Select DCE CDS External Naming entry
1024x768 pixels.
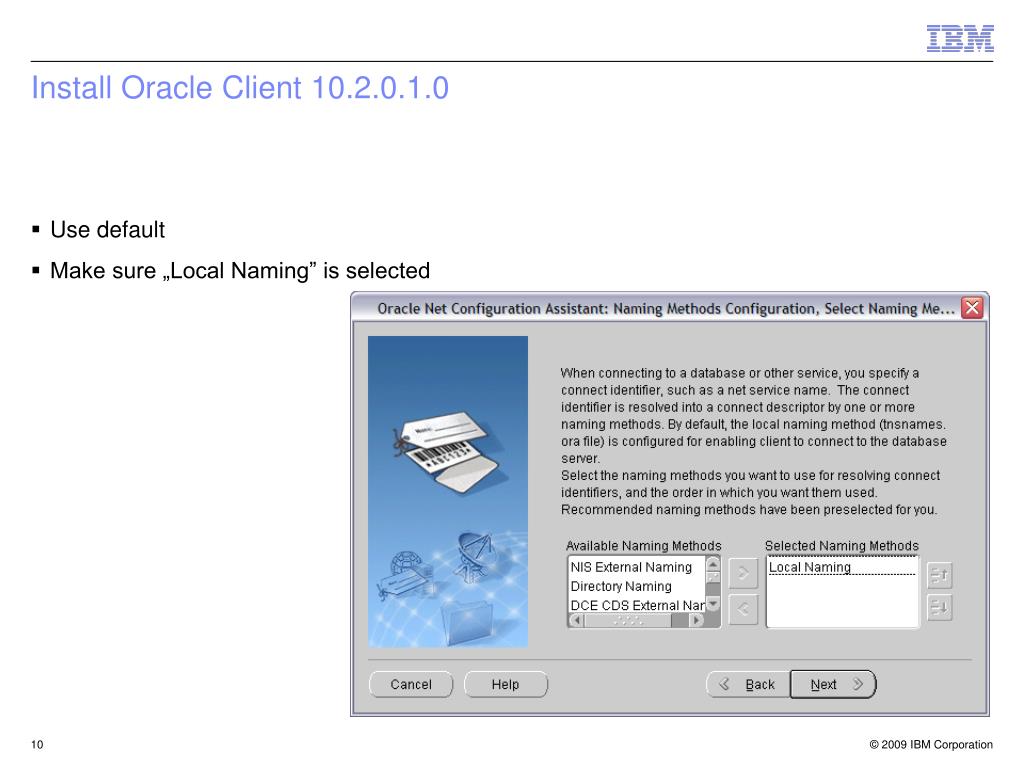[635, 605]
